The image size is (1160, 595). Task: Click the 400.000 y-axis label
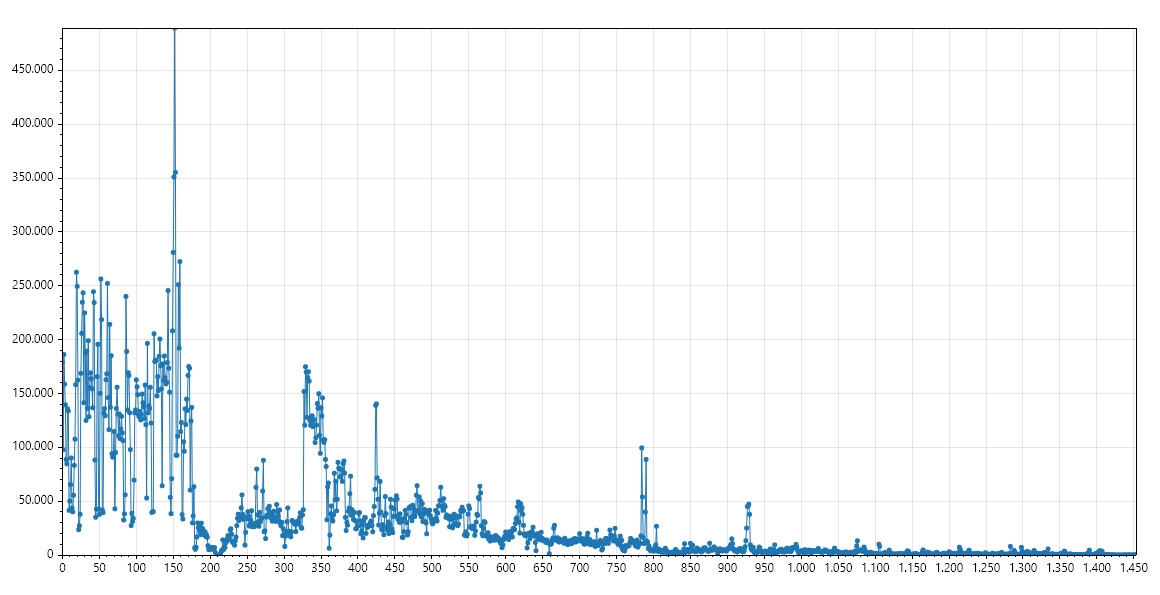pyautogui.click(x=31, y=124)
